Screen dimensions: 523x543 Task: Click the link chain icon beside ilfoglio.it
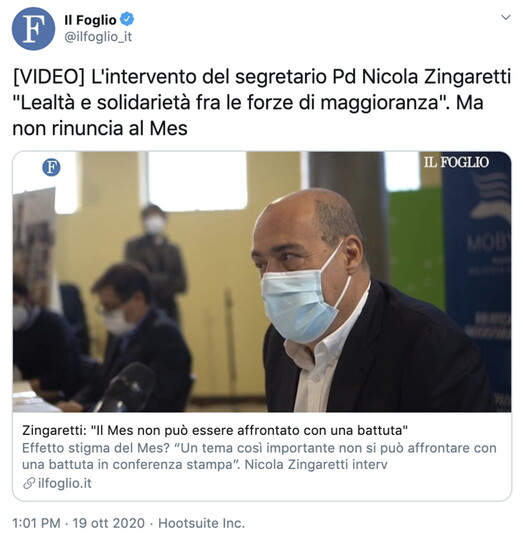29,483
